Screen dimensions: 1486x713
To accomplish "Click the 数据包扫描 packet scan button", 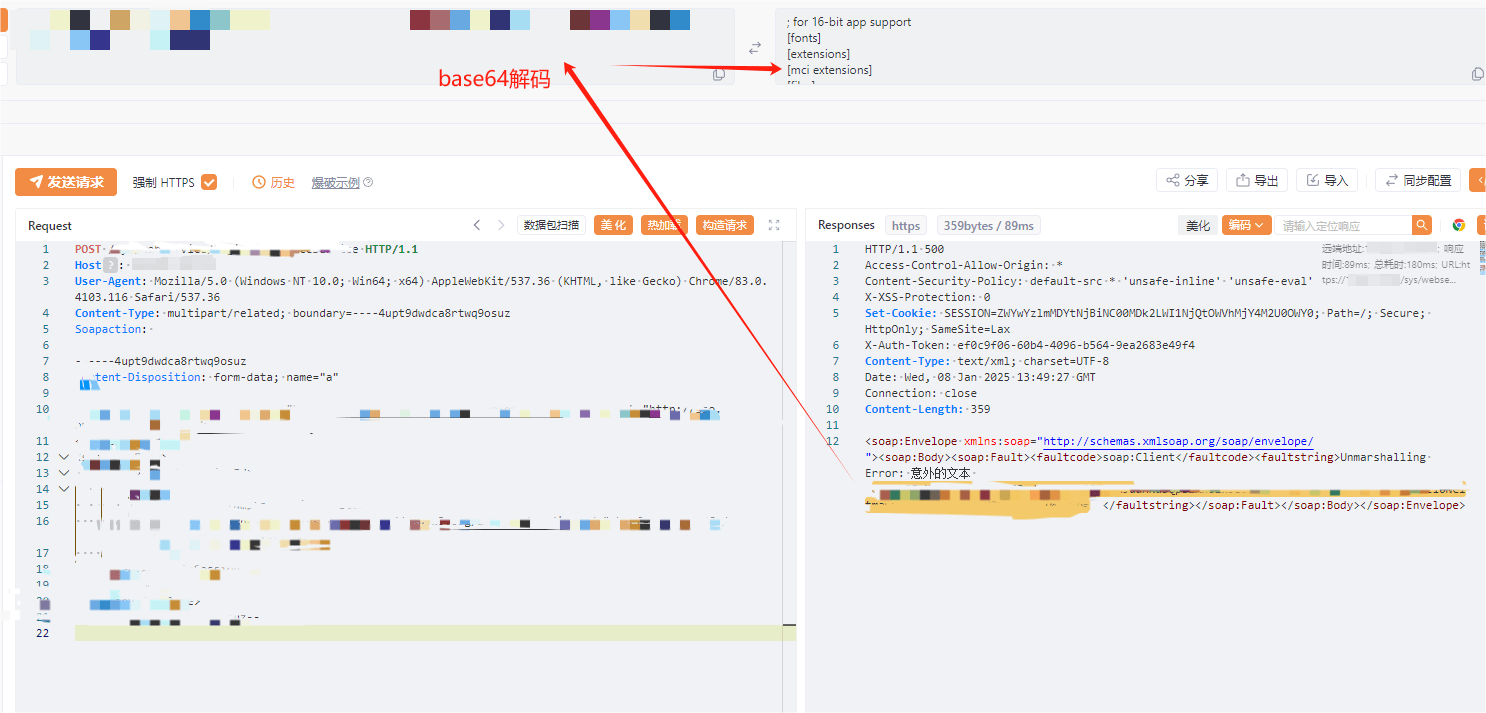I will pyautogui.click(x=551, y=225).
